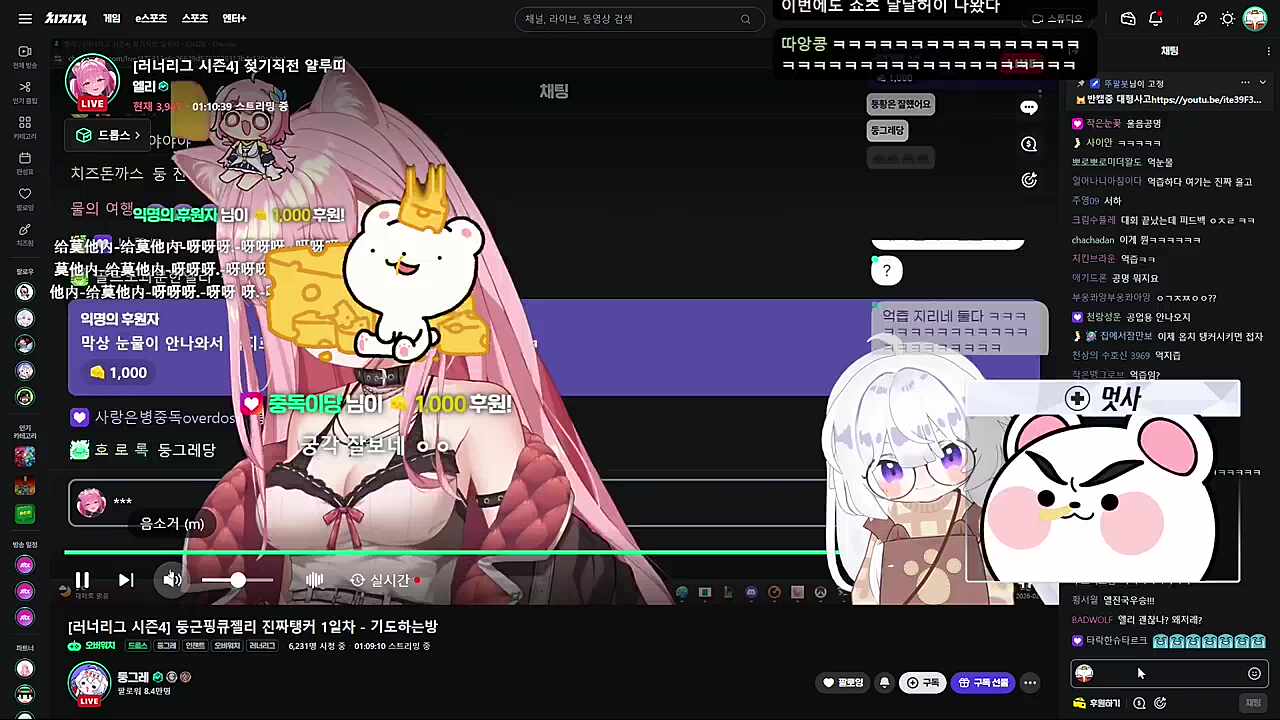Viewport: 1280px width, 720px height.
Task: Open the notifications bell in the top bar
Action: coord(1156,18)
